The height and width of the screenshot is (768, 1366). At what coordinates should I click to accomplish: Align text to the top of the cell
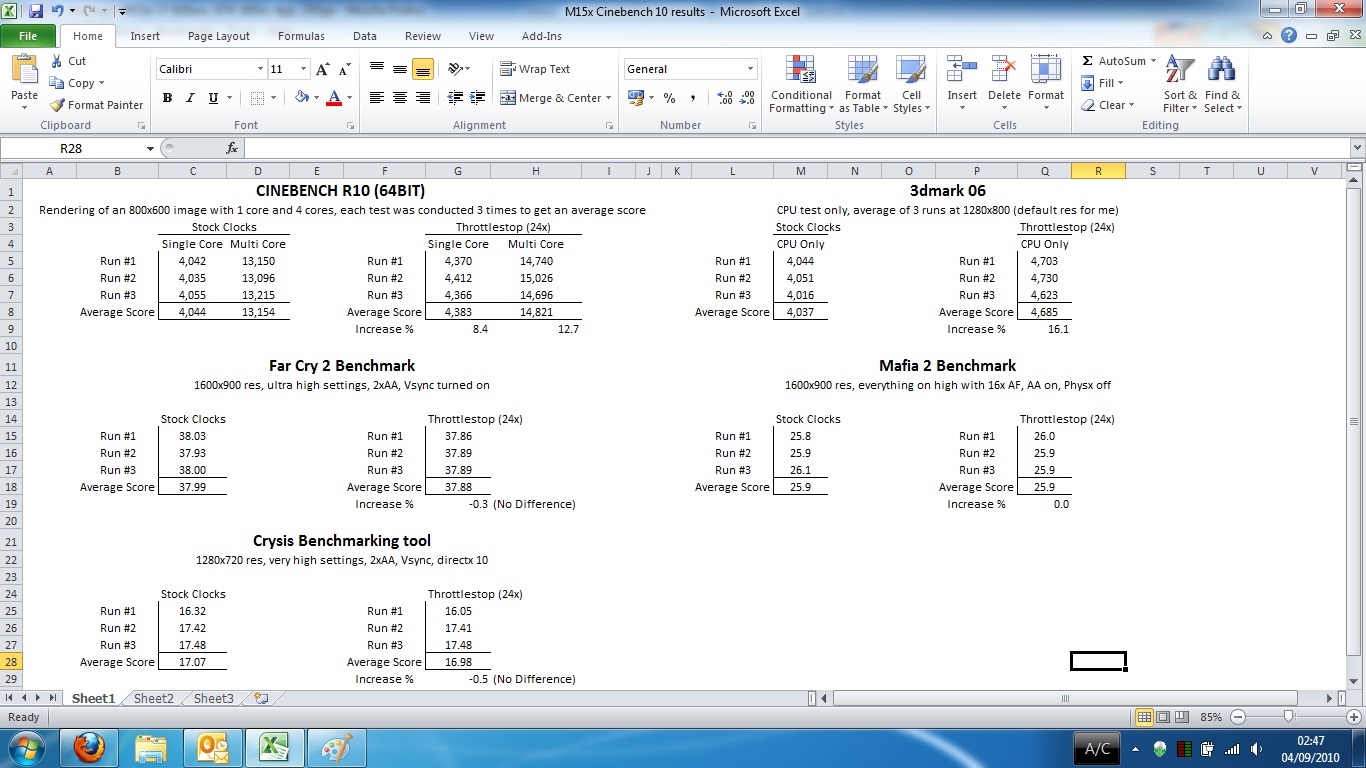coord(377,69)
